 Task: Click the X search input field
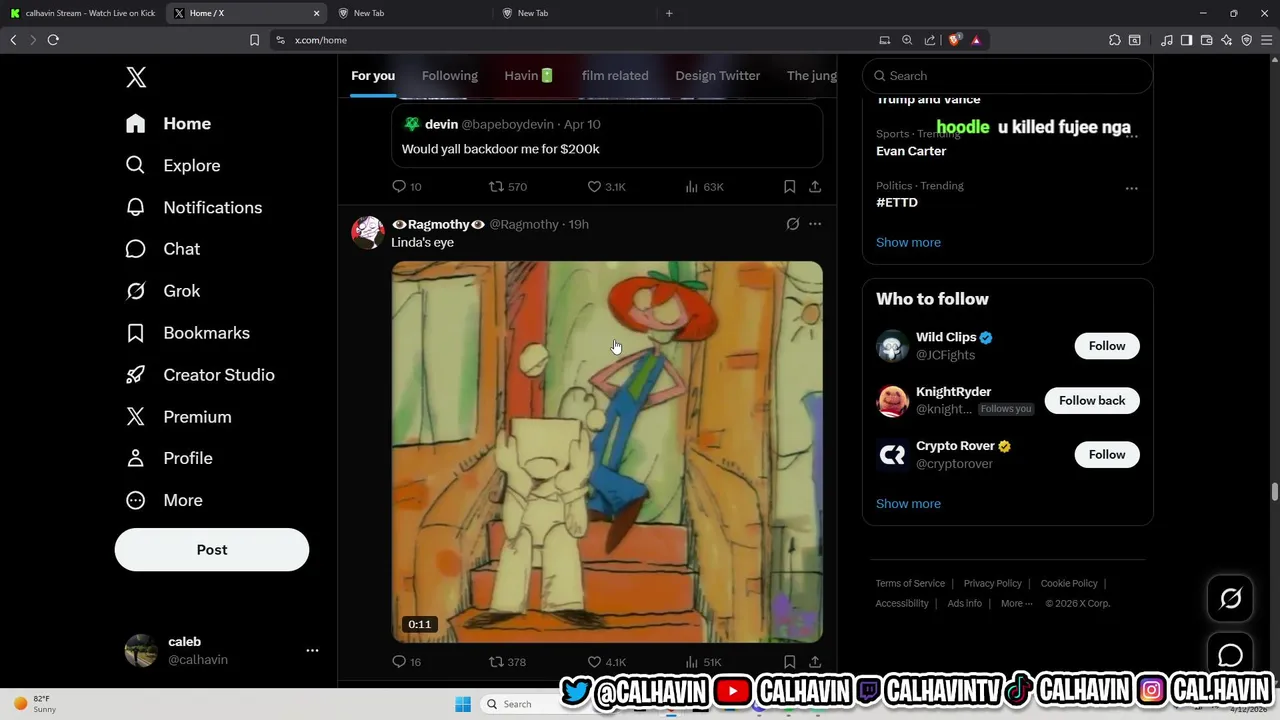click(1008, 76)
